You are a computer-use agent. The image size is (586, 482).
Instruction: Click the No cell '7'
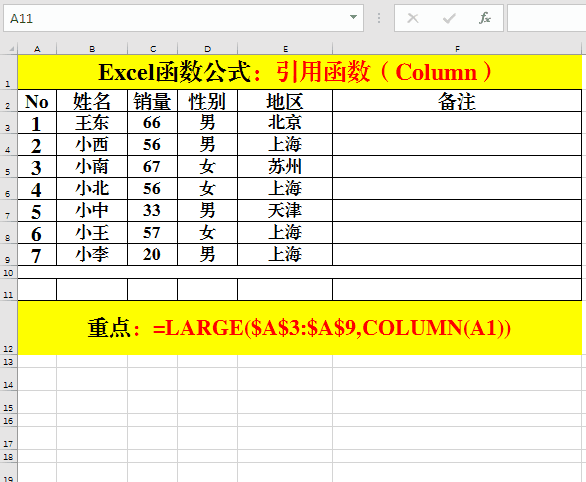pos(37,255)
